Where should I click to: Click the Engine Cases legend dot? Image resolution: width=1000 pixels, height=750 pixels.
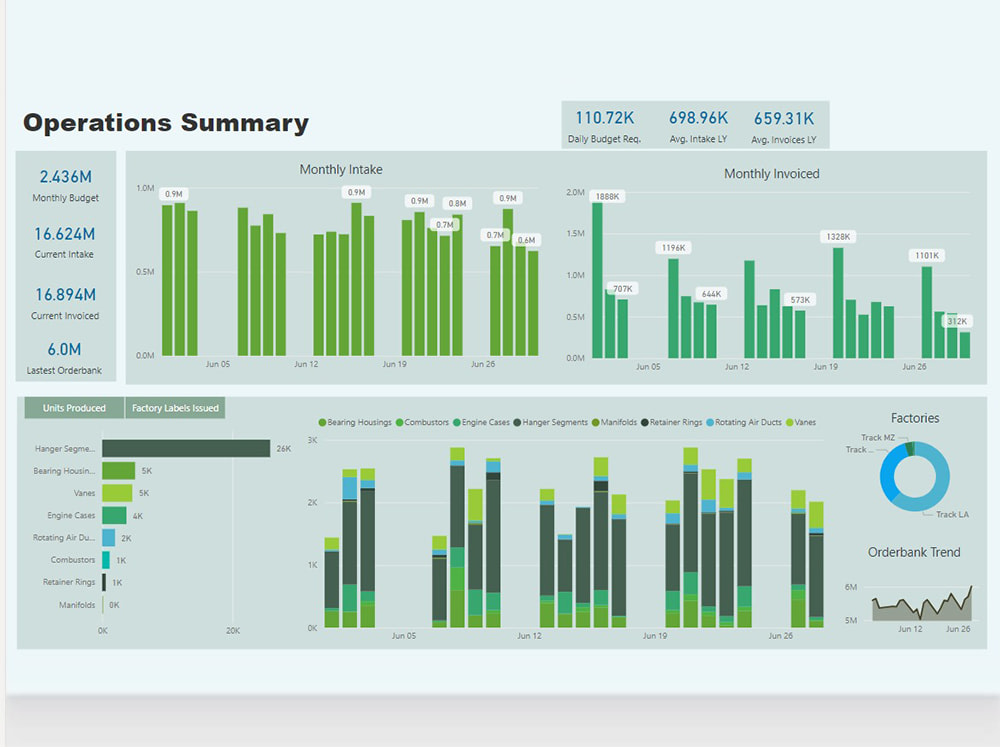pyautogui.click(x=457, y=422)
